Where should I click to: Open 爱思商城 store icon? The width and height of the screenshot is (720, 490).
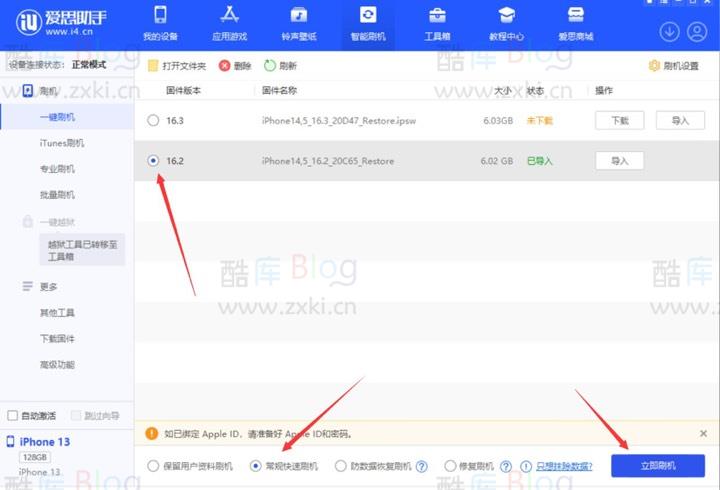pos(576,15)
